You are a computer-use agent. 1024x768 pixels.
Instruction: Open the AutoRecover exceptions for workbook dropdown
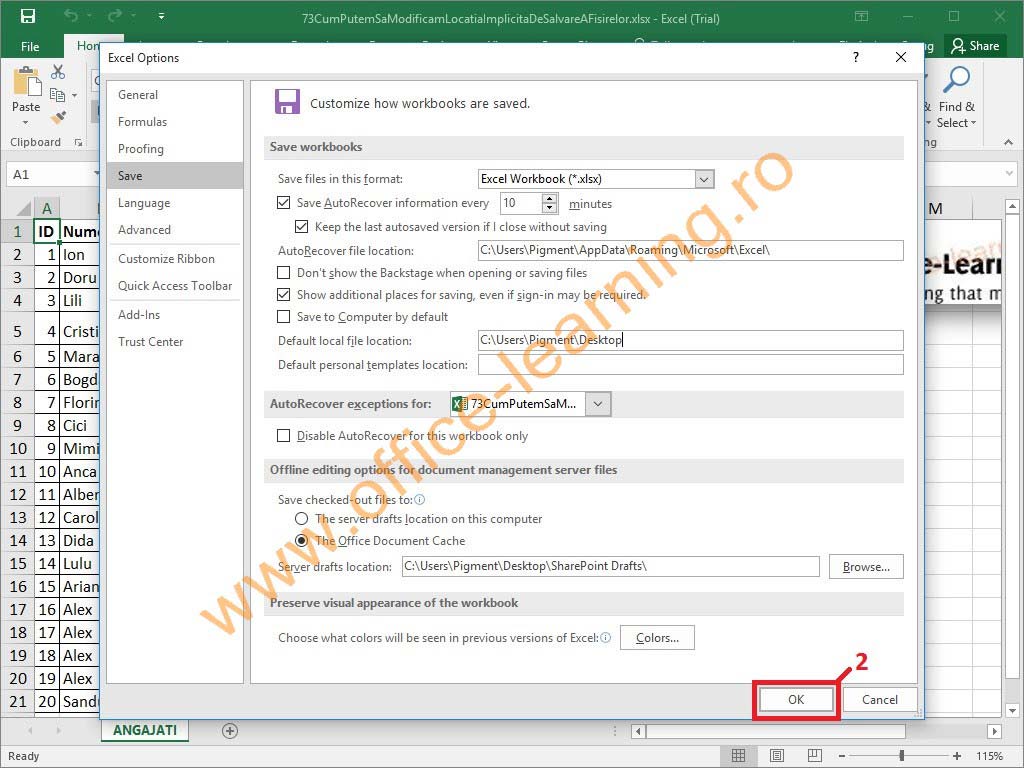point(598,404)
